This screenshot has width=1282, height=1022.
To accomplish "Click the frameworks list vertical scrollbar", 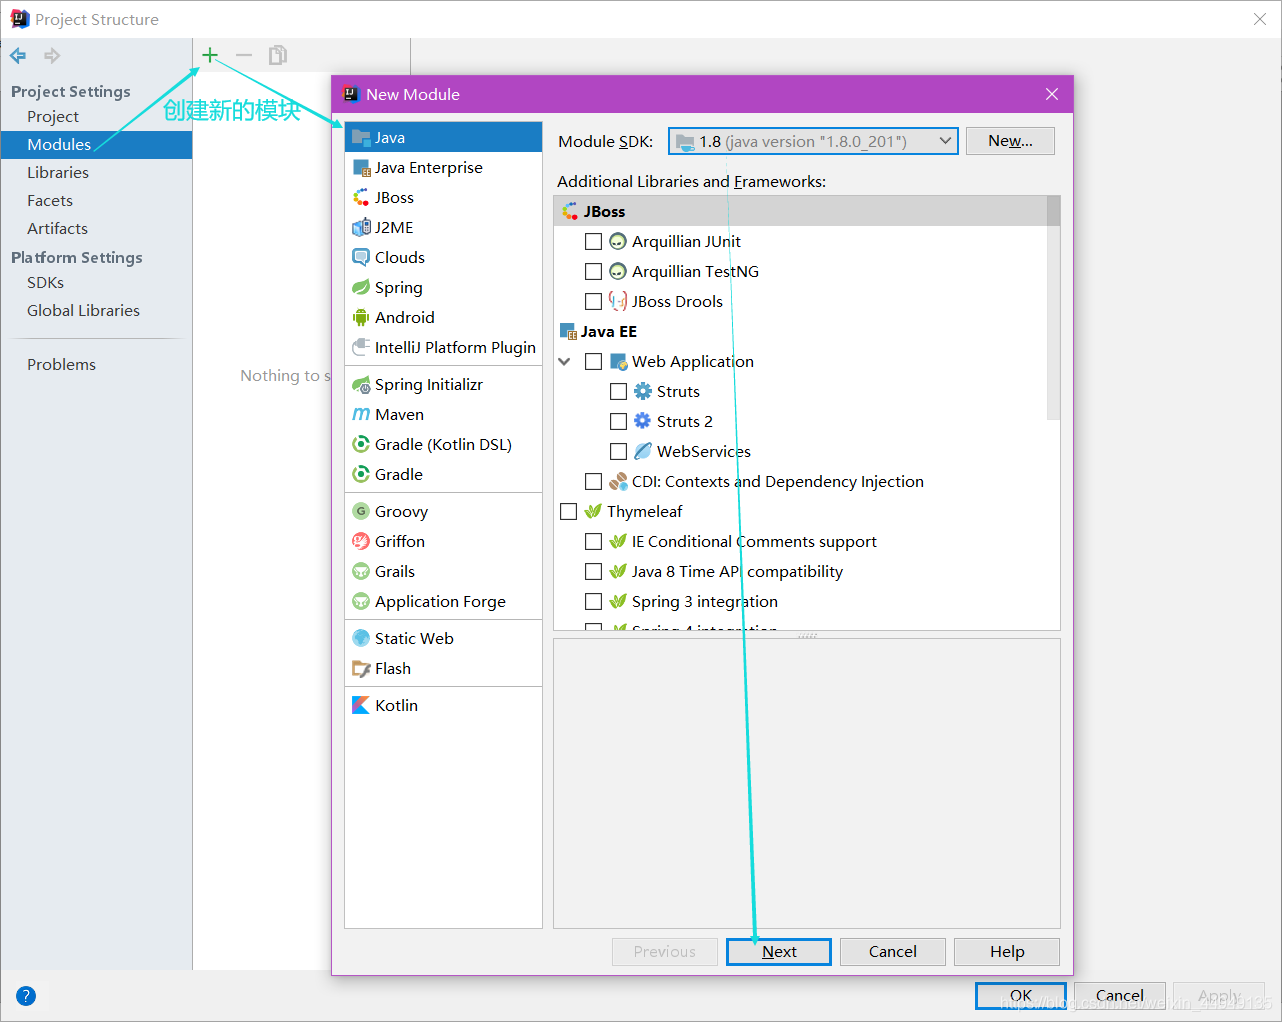I will click(1053, 308).
